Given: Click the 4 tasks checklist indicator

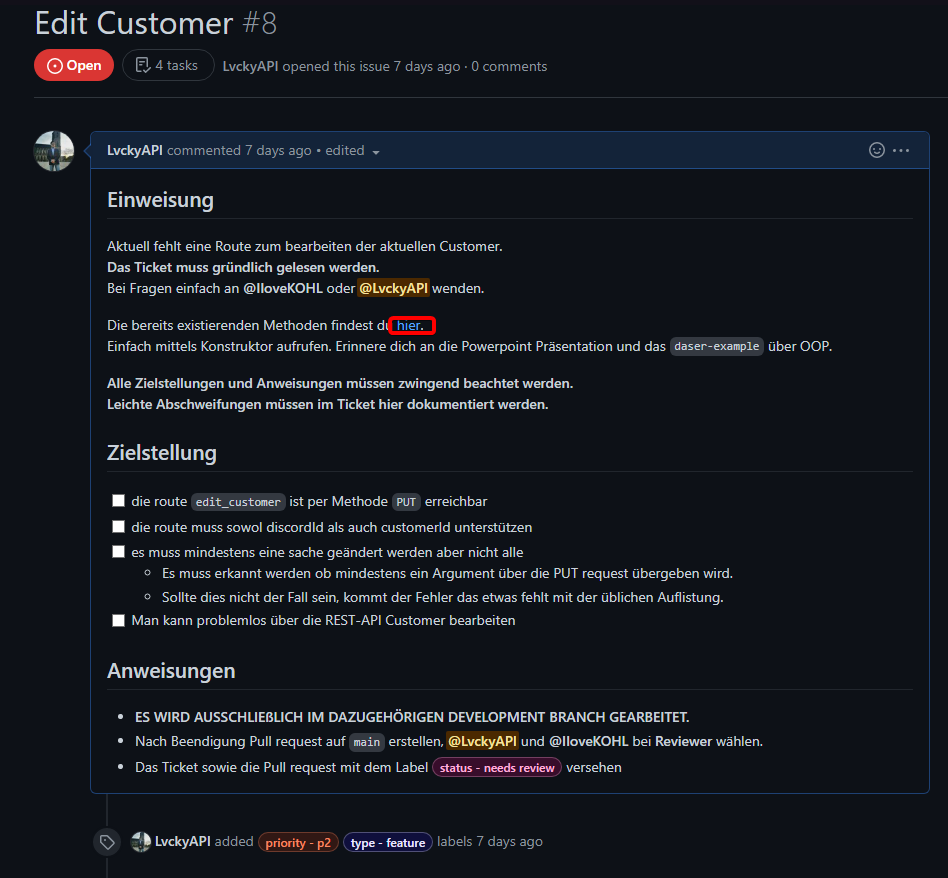Looking at the screenshot, I should 168,66.
